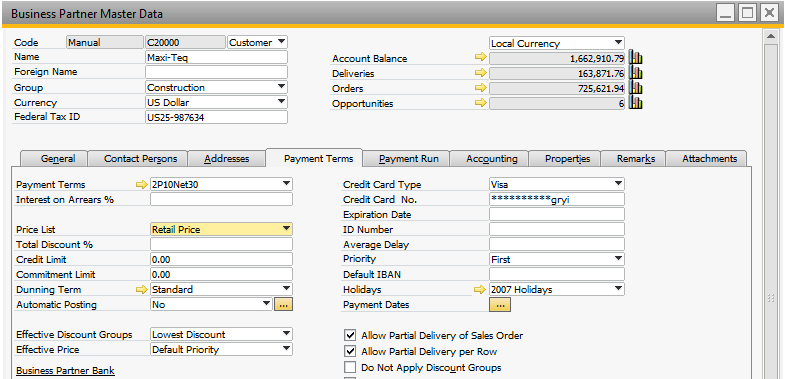Viewport: 785px width, 379px height.
Task: Show the Opportunities chart icon
Action: (636, 103)
